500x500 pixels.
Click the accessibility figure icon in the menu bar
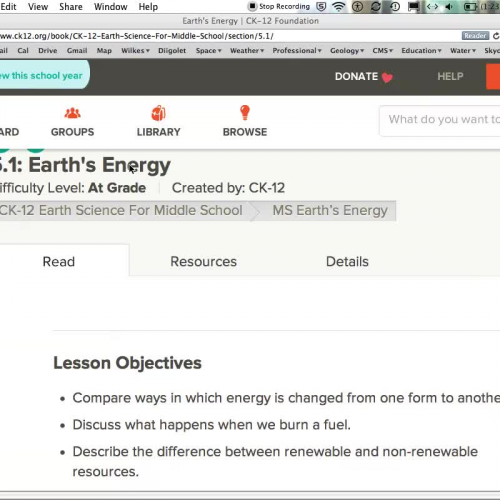[x=357, y=6]
